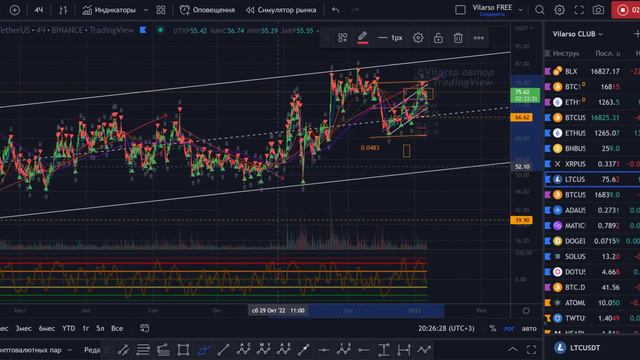Open drawing settings gear in floating toolbar
Image resolution: width=640 pixels, height=360 pixels.
tap(418, 38)
